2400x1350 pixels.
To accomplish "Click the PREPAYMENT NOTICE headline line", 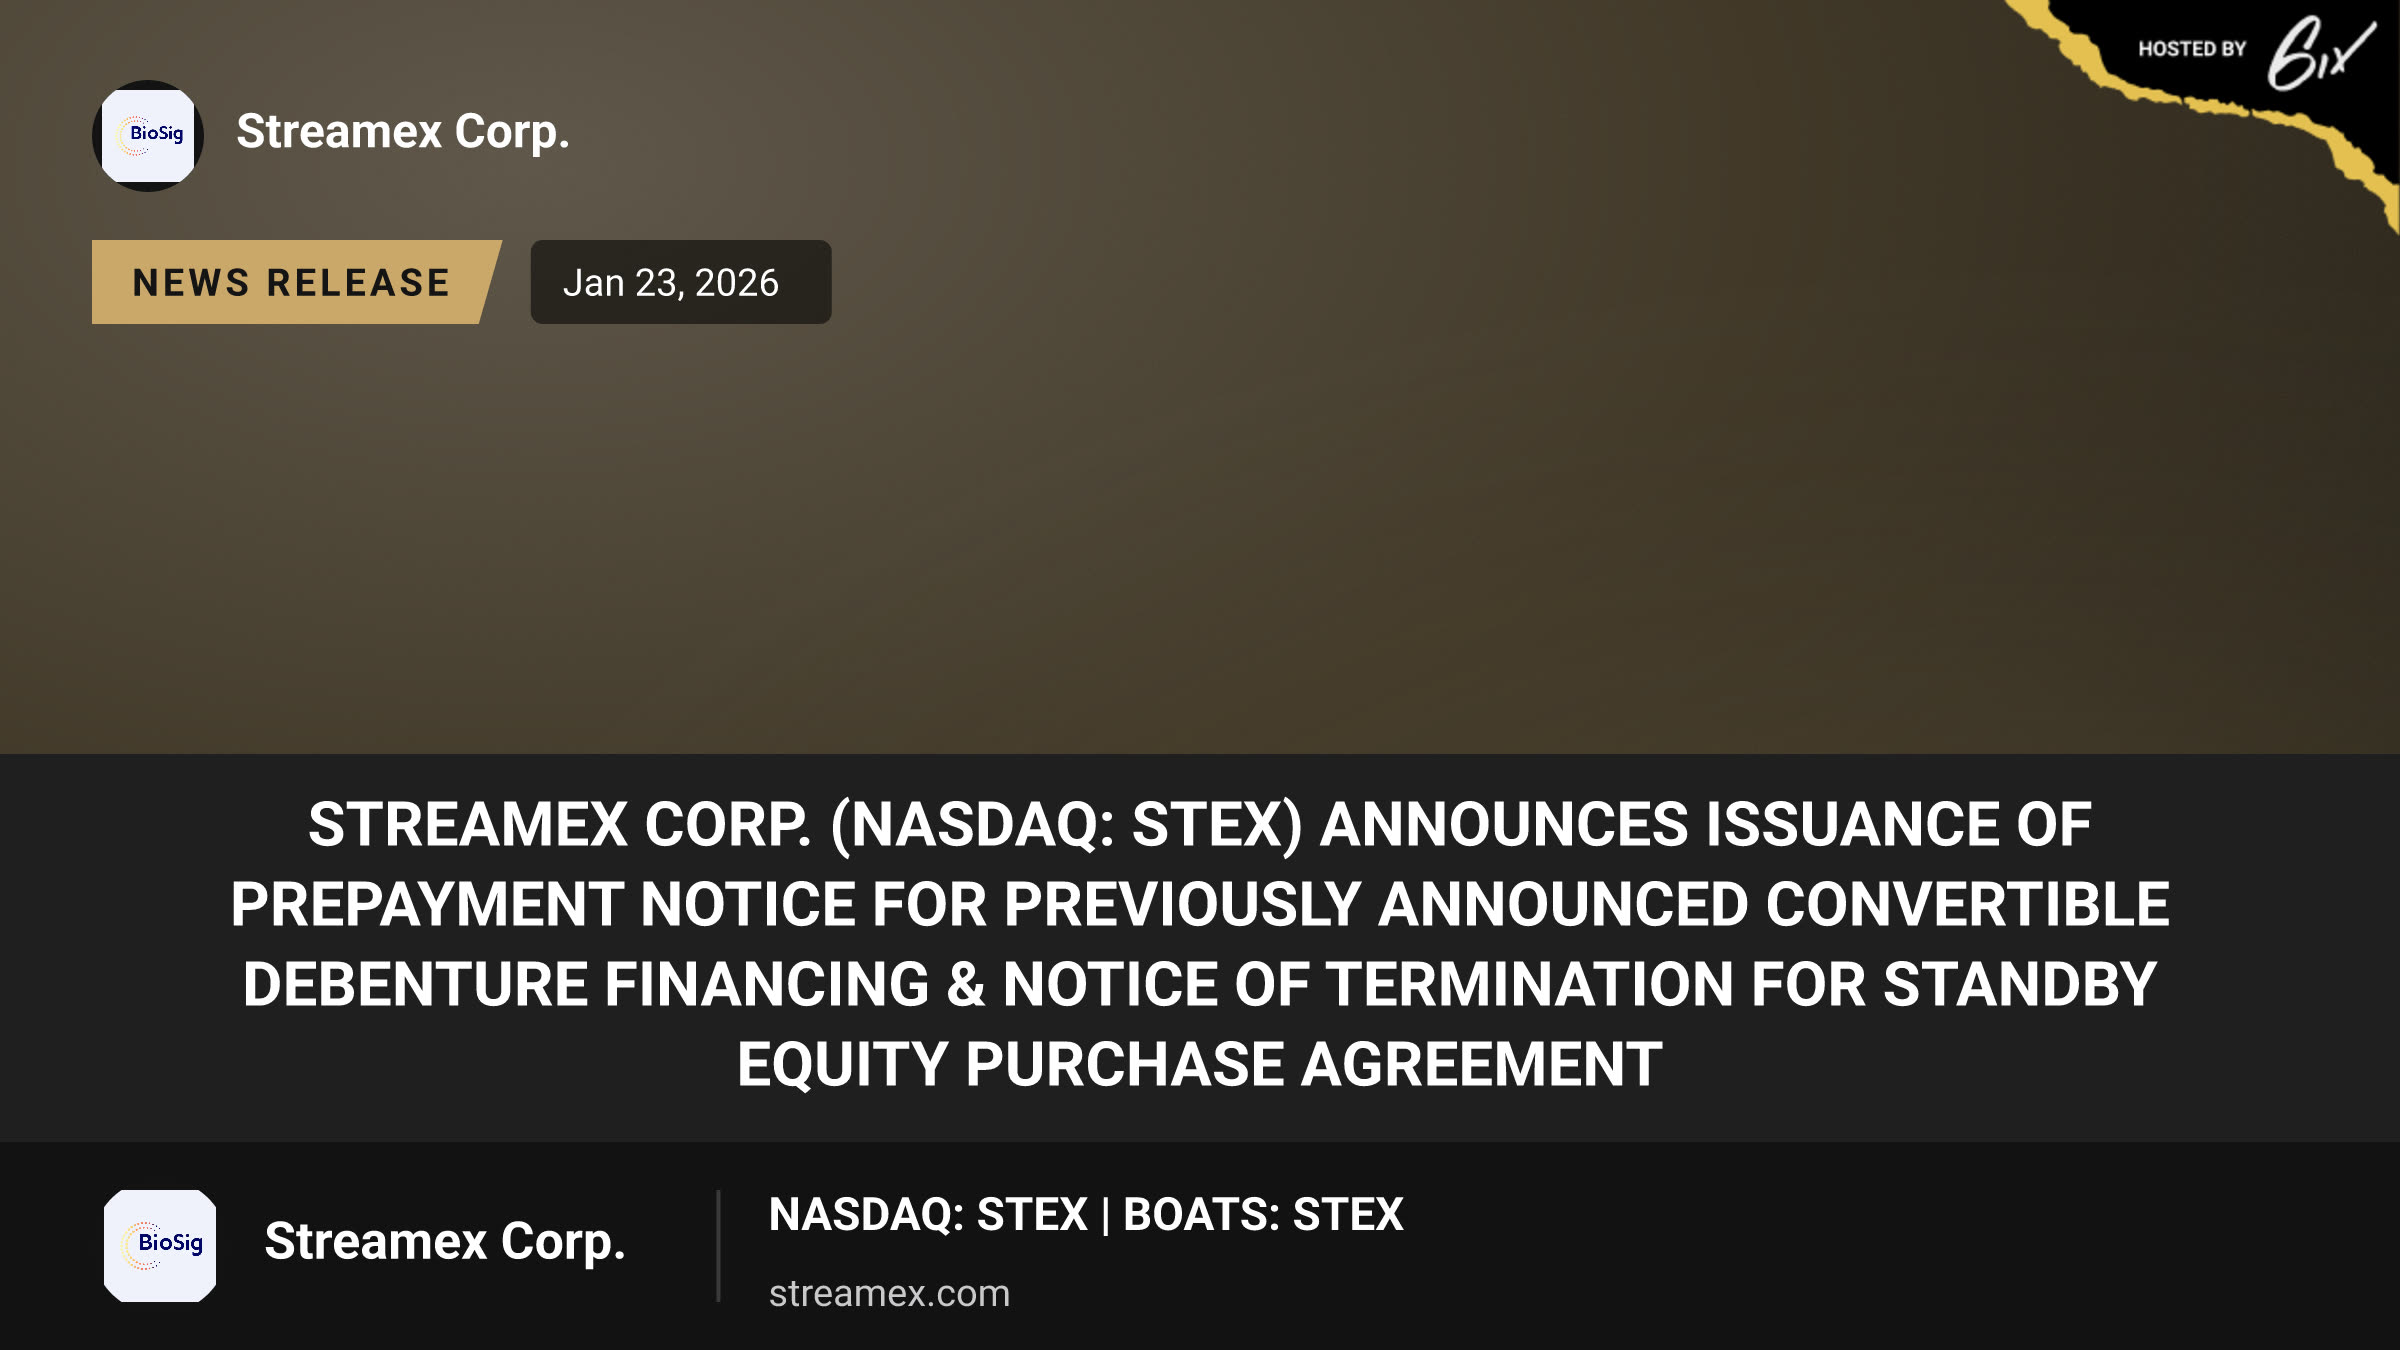I will [x=1200, y=905].
